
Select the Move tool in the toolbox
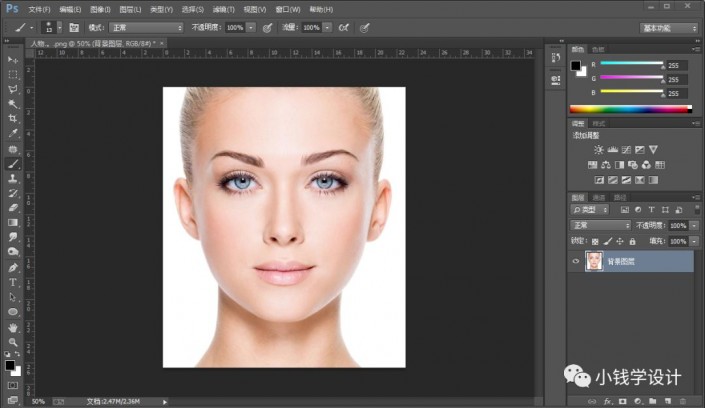[x=13, y=59]
